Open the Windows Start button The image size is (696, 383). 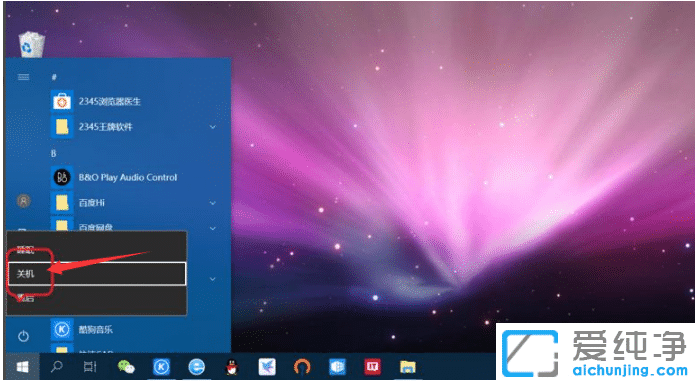(22, 367)
